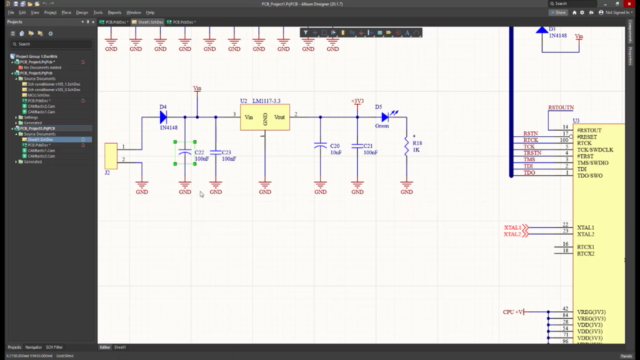
Task: Expand the bottom Generated folder
Action: [16, 162]
